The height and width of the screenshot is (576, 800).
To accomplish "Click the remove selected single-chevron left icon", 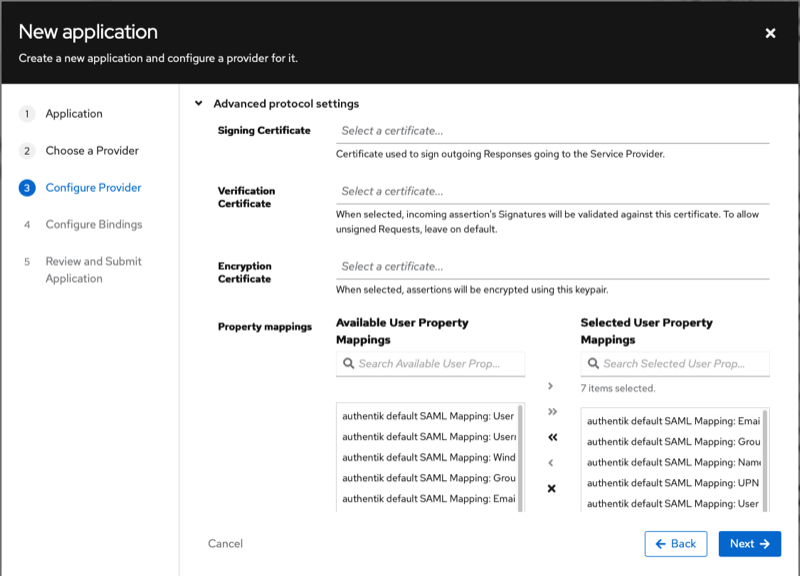I will tap(551, 463).
